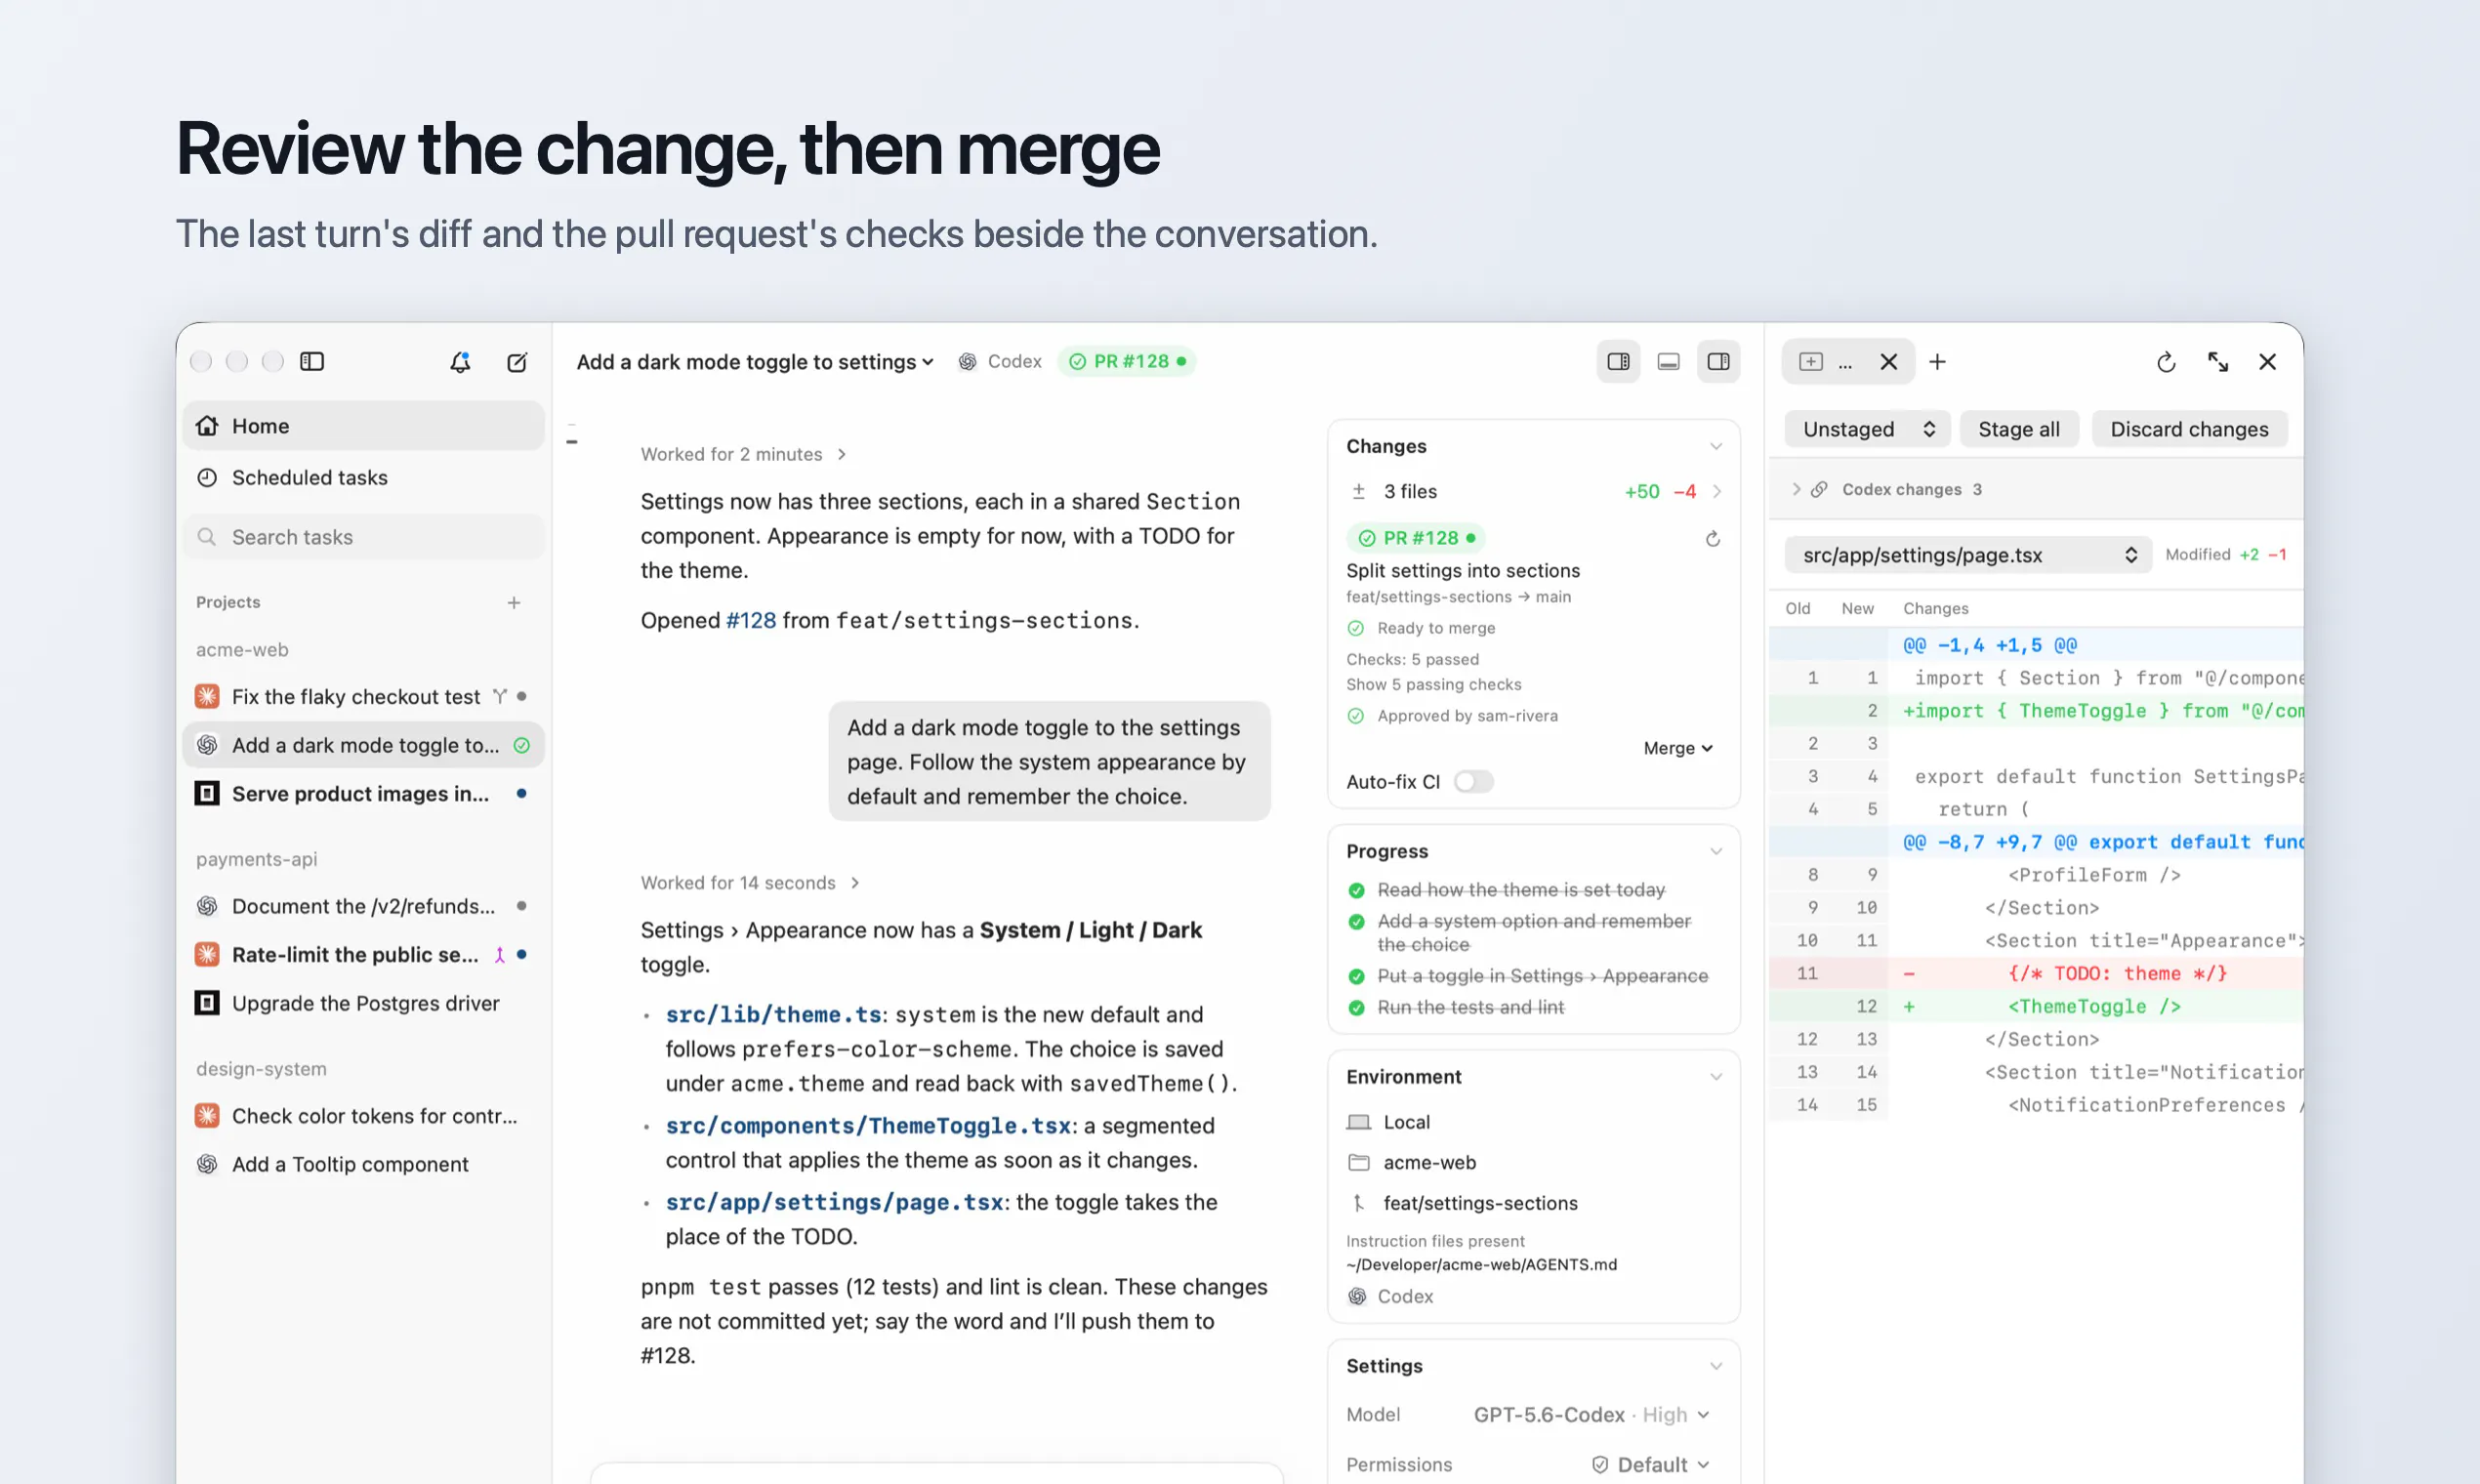Open the notifications bell icon
The image size is (2480, 1484).
(460, 362)
